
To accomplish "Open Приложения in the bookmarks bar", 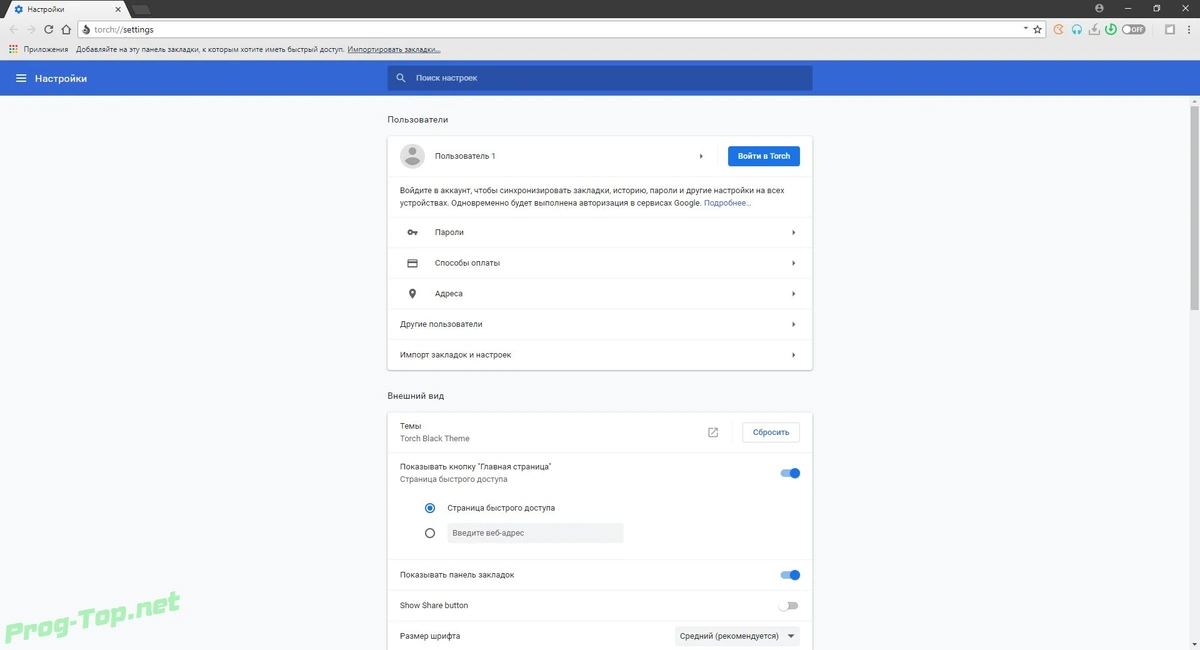I will (x=39, y=49).
